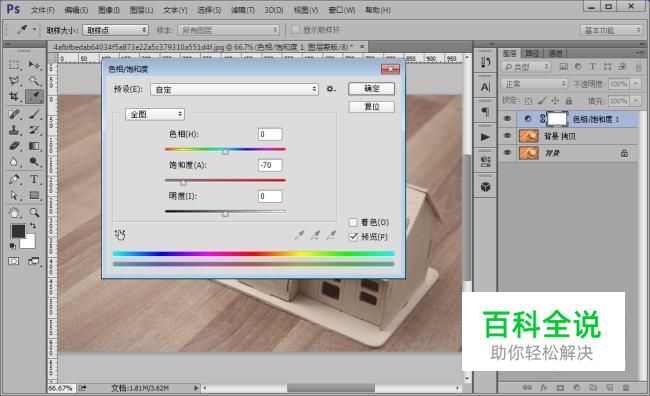Screen dimensions: 650x396
Task: Open the 样本 sample layers dropdown
Action: [228, 30]
